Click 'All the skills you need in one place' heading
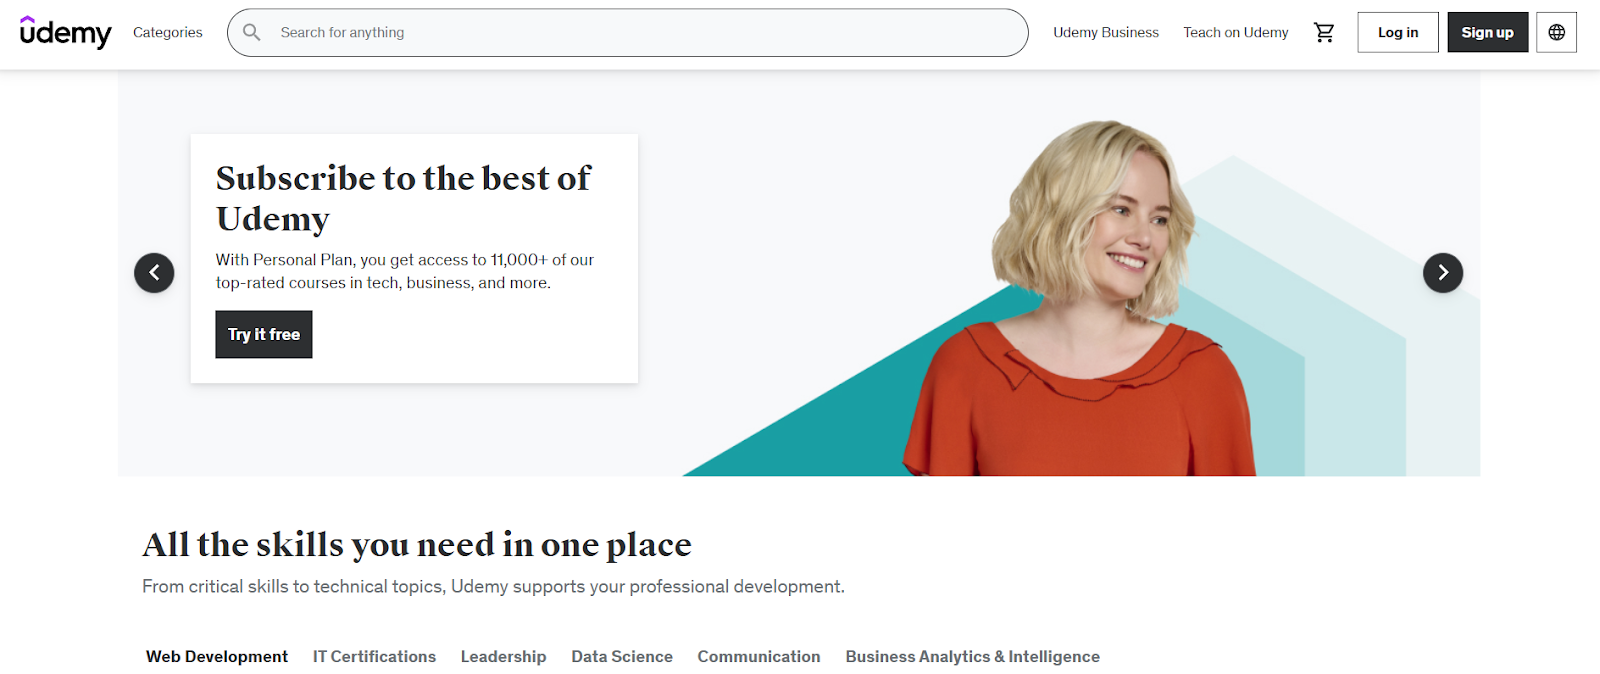 click(x=417, y=545)
